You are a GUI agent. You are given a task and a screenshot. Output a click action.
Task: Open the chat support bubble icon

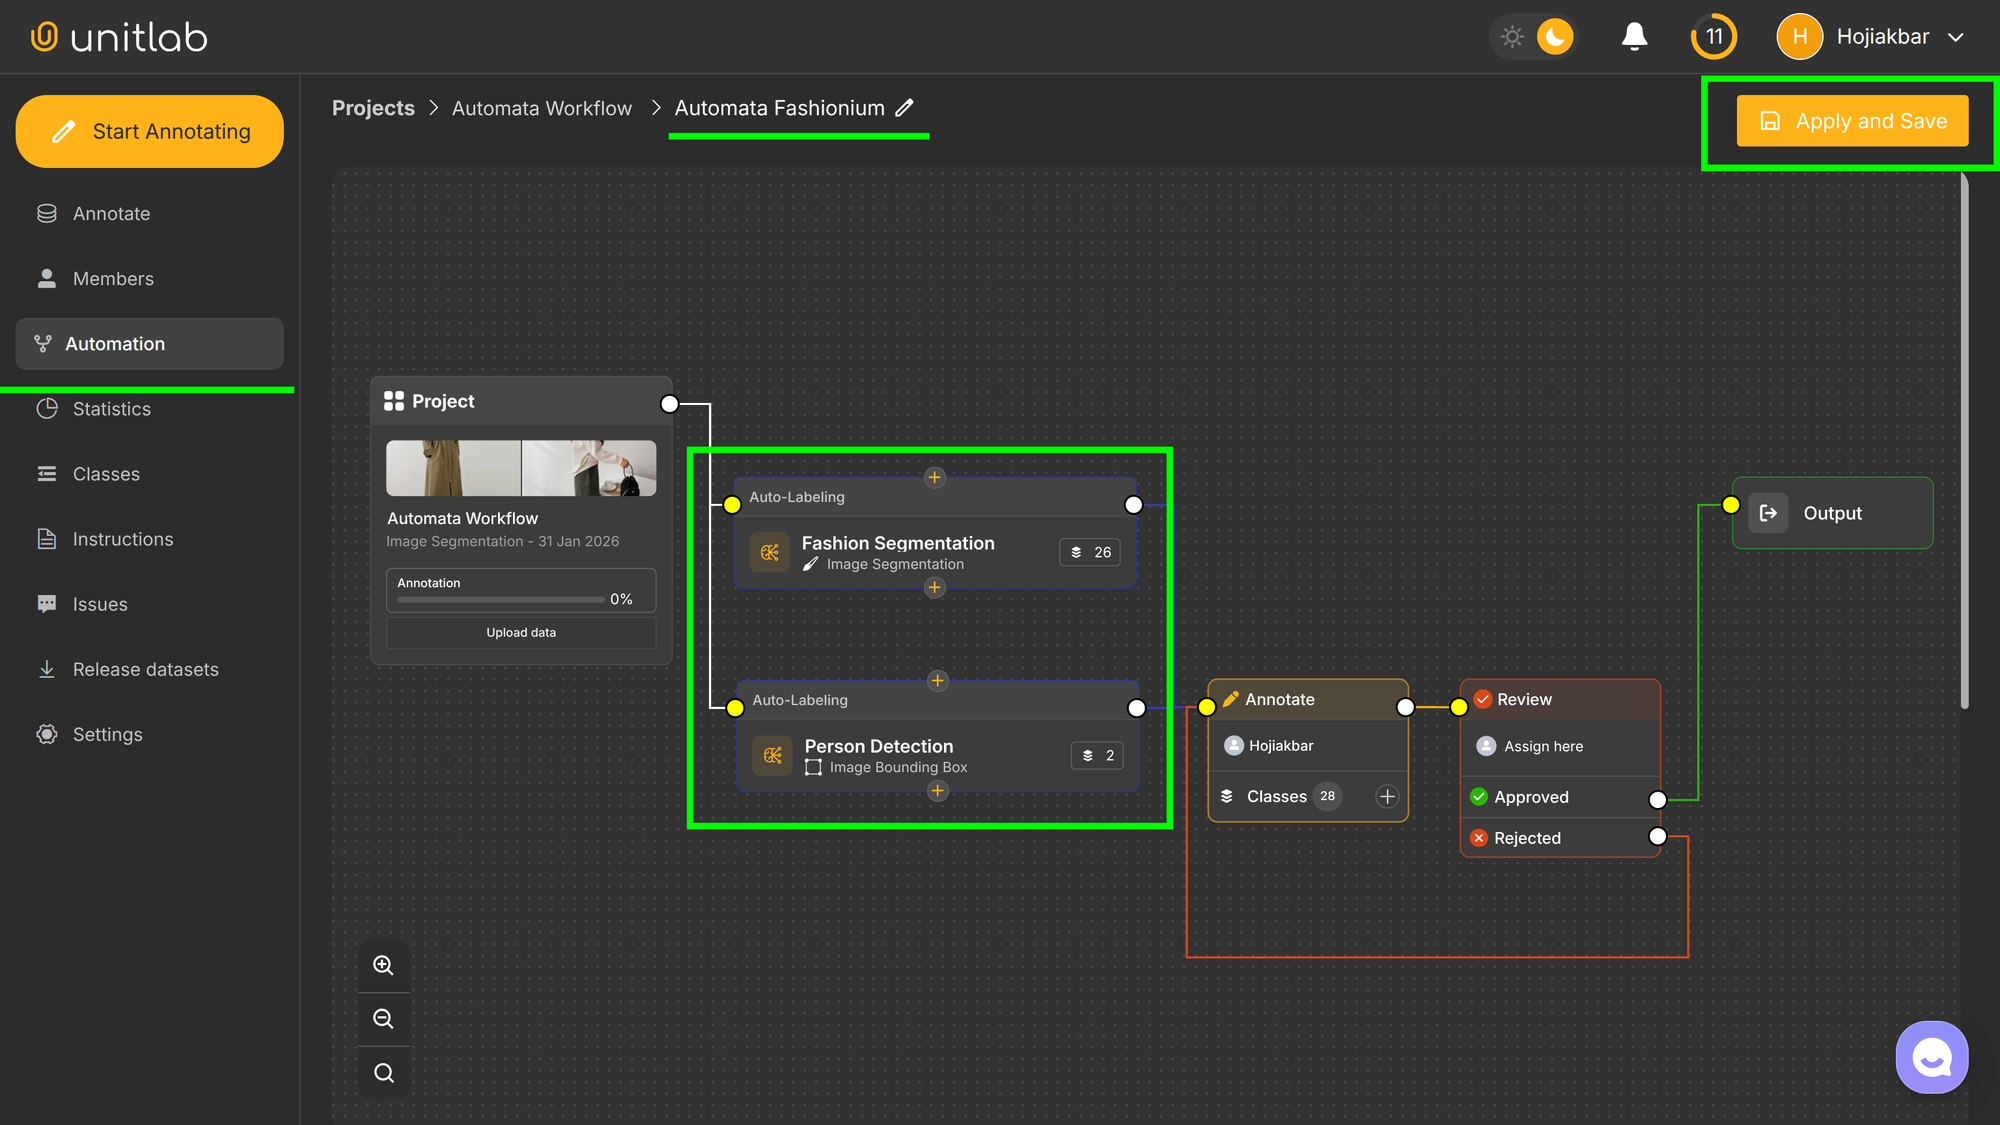[1931, 1056]
